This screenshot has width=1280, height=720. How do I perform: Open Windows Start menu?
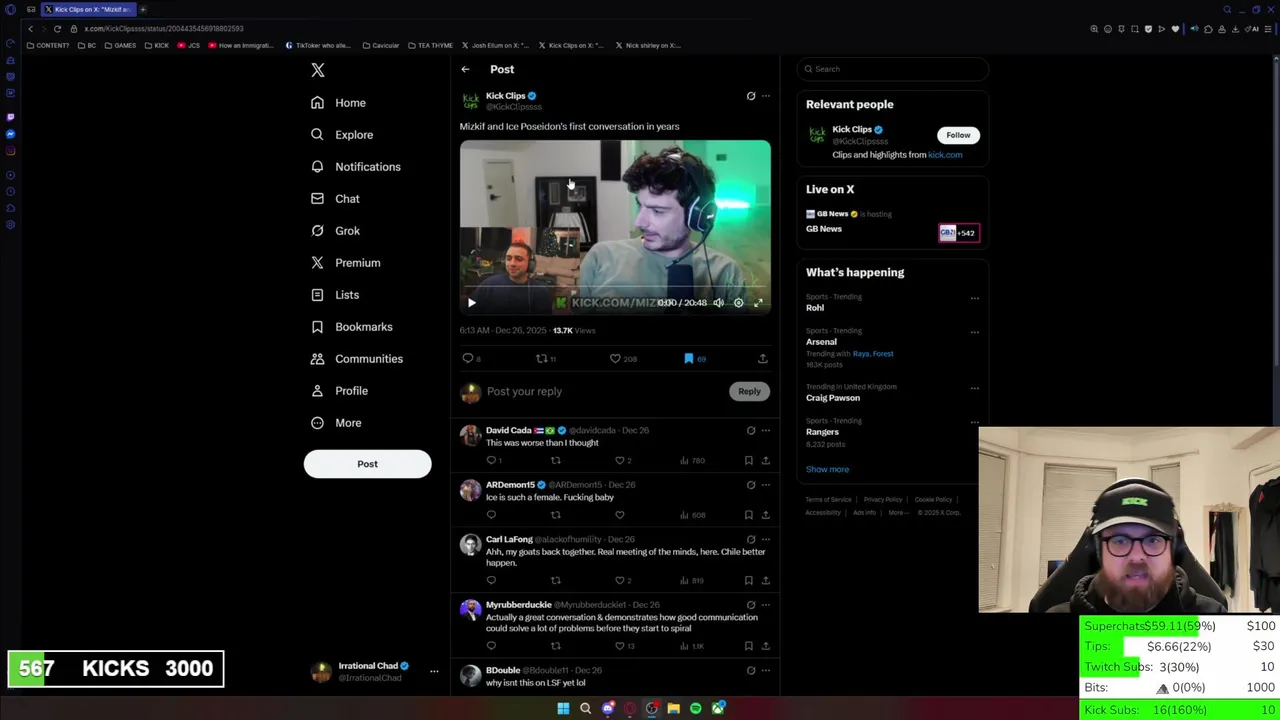point(563,708)
